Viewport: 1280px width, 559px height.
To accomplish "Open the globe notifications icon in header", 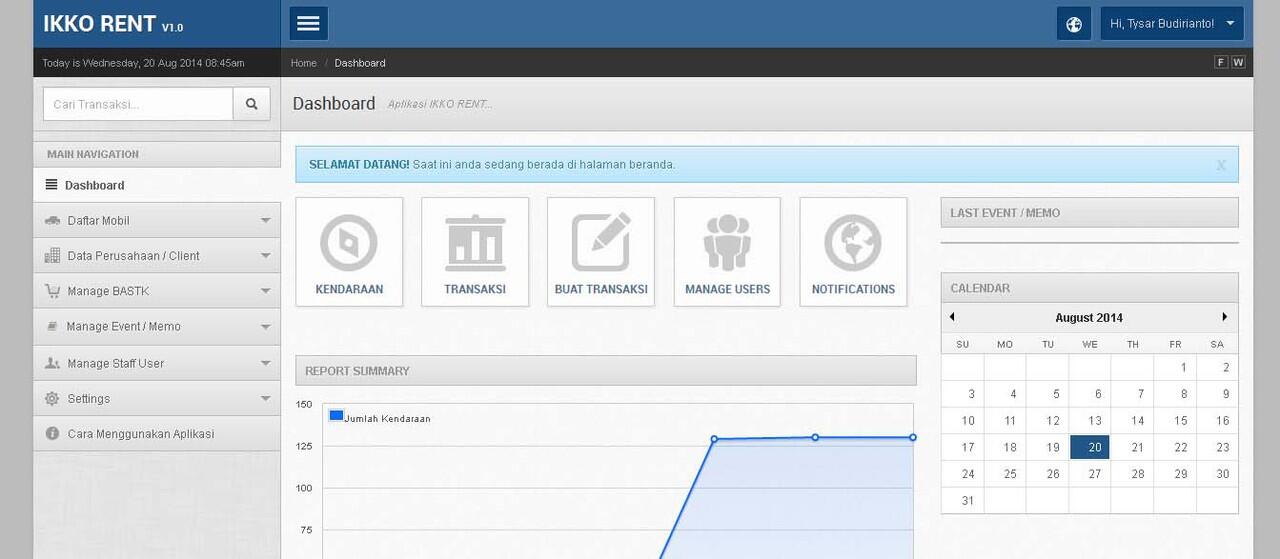I will 1073,24.
